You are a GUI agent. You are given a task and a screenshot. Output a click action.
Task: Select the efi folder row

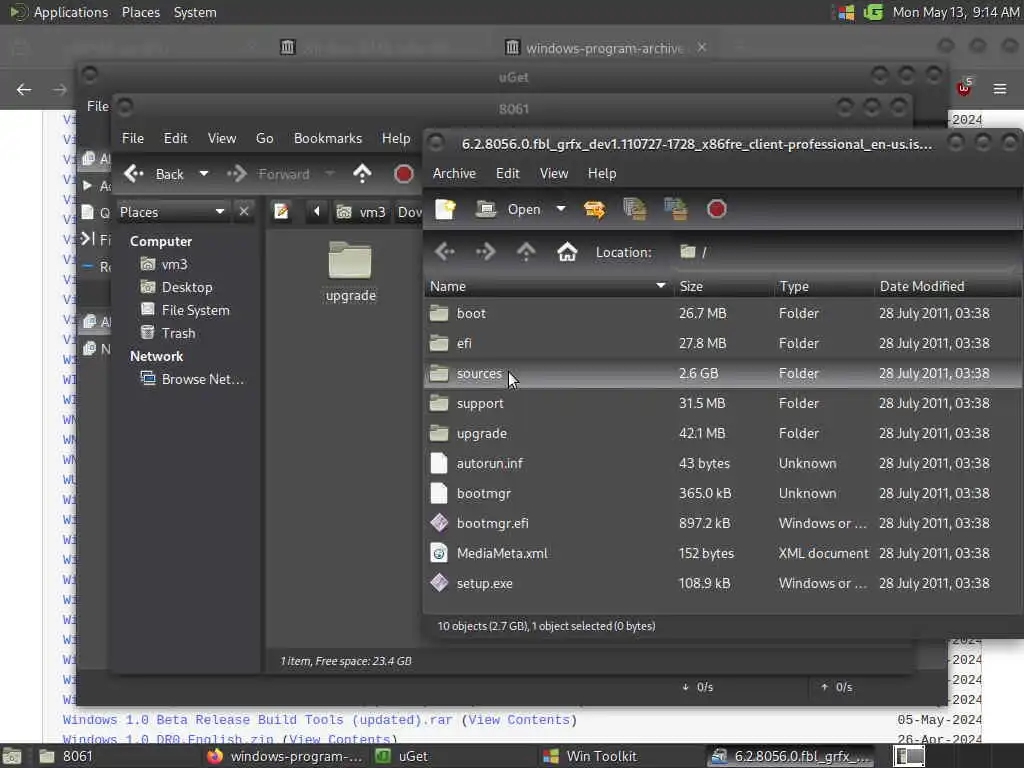click(x=722, y=344)
